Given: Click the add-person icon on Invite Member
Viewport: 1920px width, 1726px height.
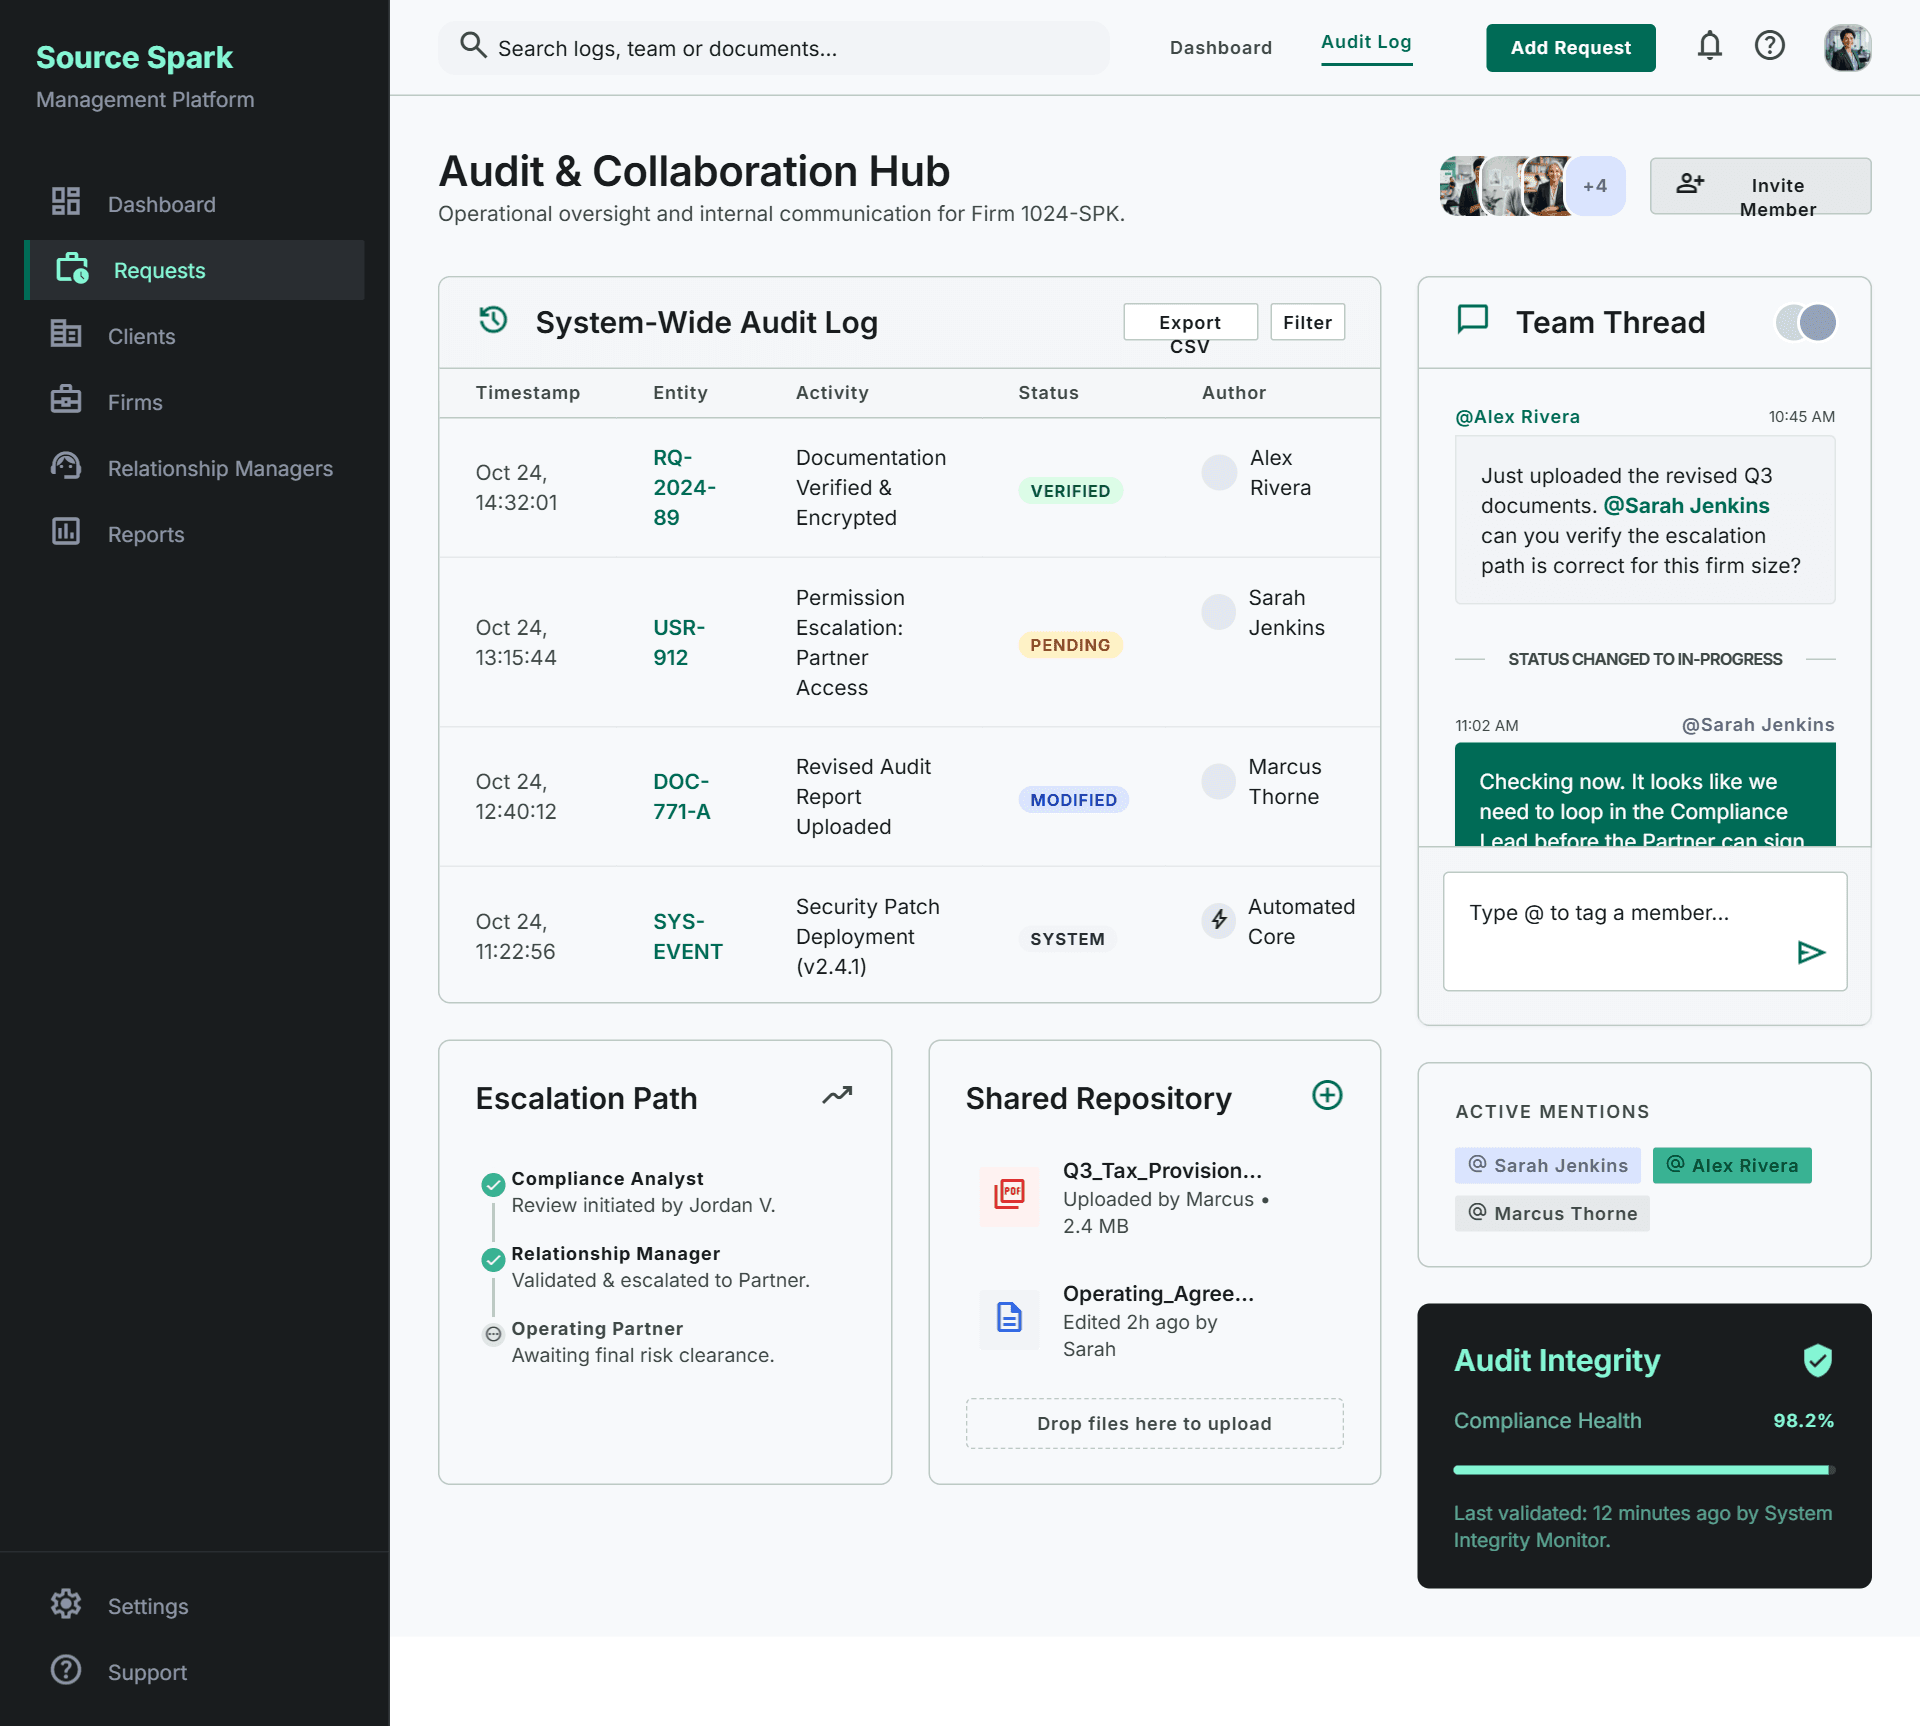Looking at the screenshot, I should tap(1690, 183).
